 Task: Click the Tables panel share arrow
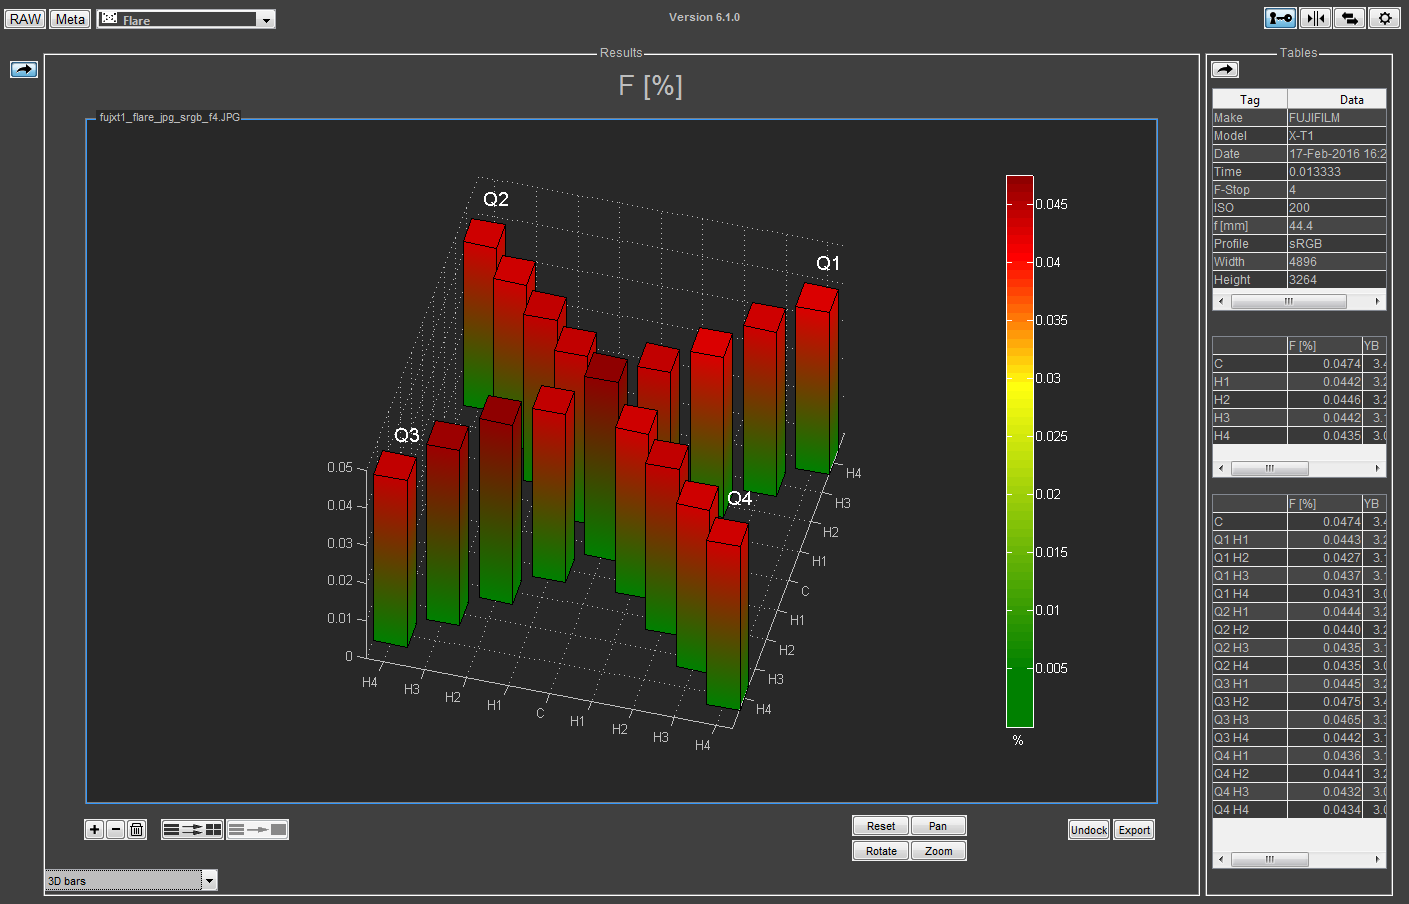(x=1225, y=69)
